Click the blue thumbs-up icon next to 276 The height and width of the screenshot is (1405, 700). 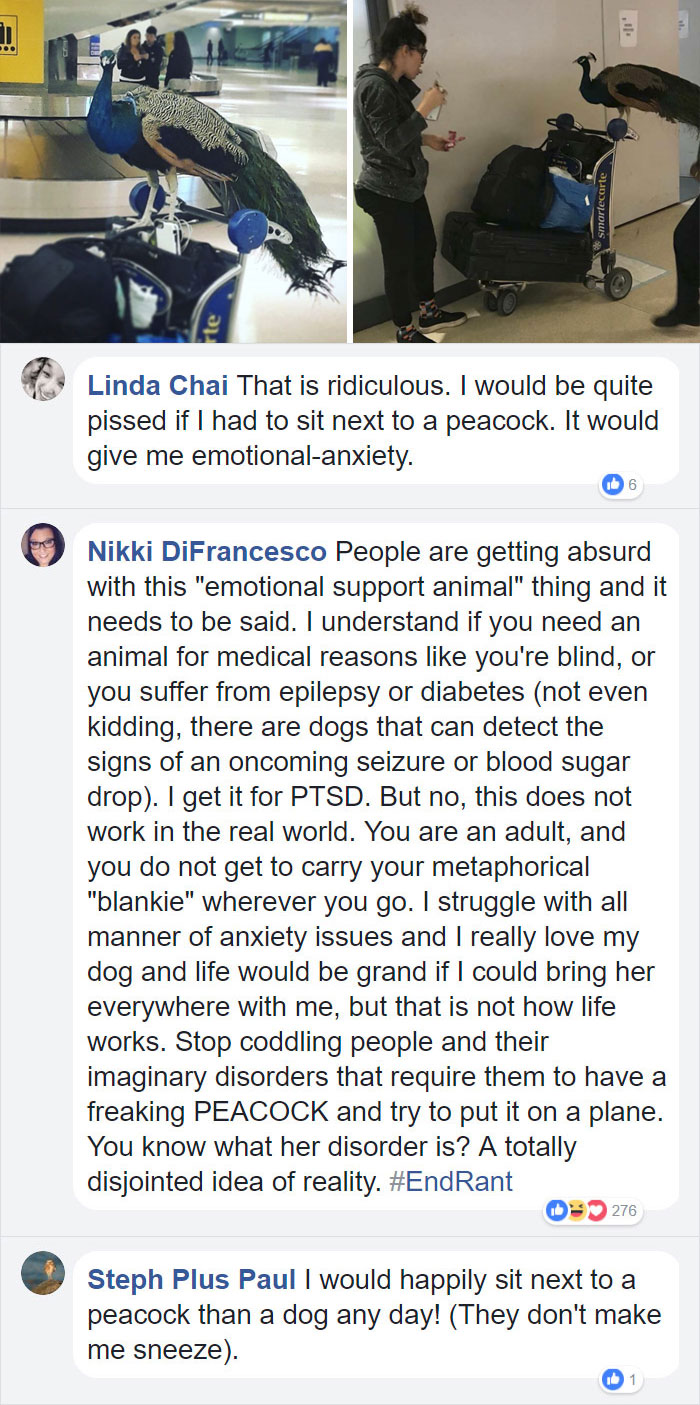coord(556,1211)
